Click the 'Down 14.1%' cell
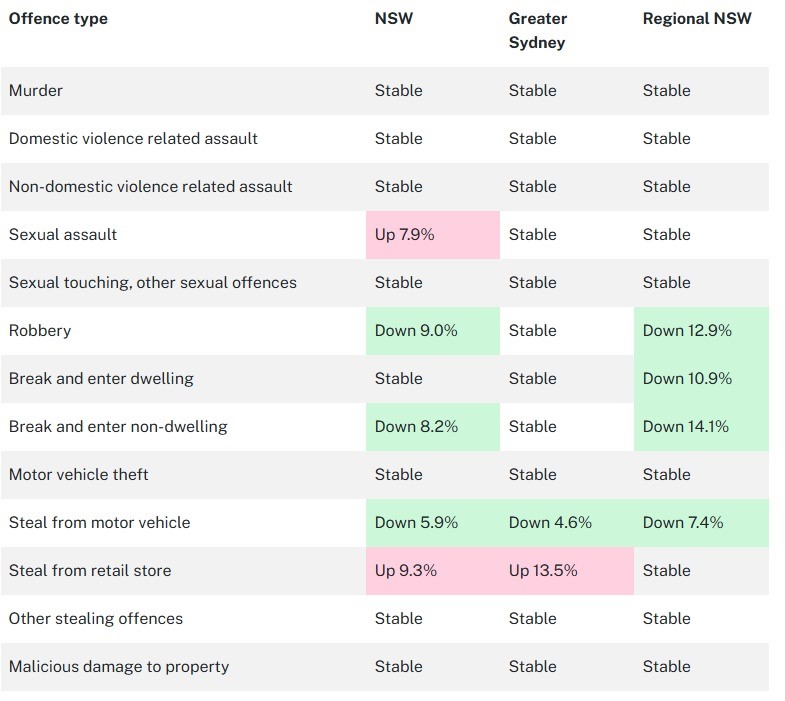The height and width of the screenshot is (701, 785). [x=686, y=427]
